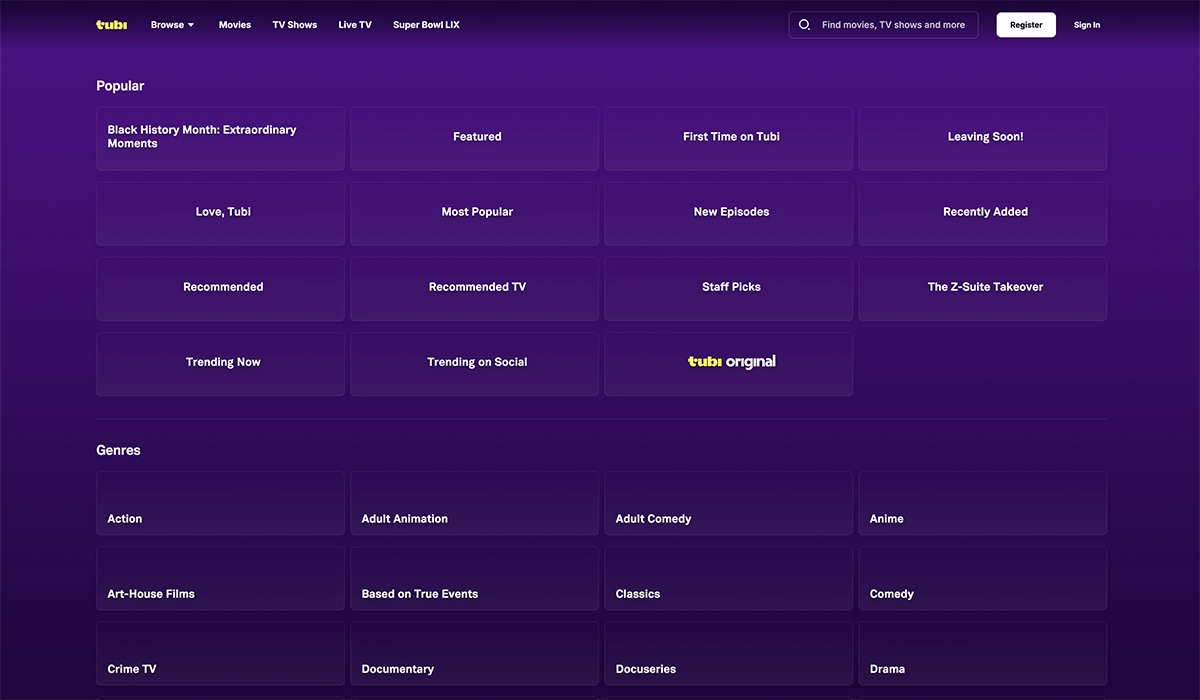Open The Z-Suite Takeover tile

click(983, 289)
